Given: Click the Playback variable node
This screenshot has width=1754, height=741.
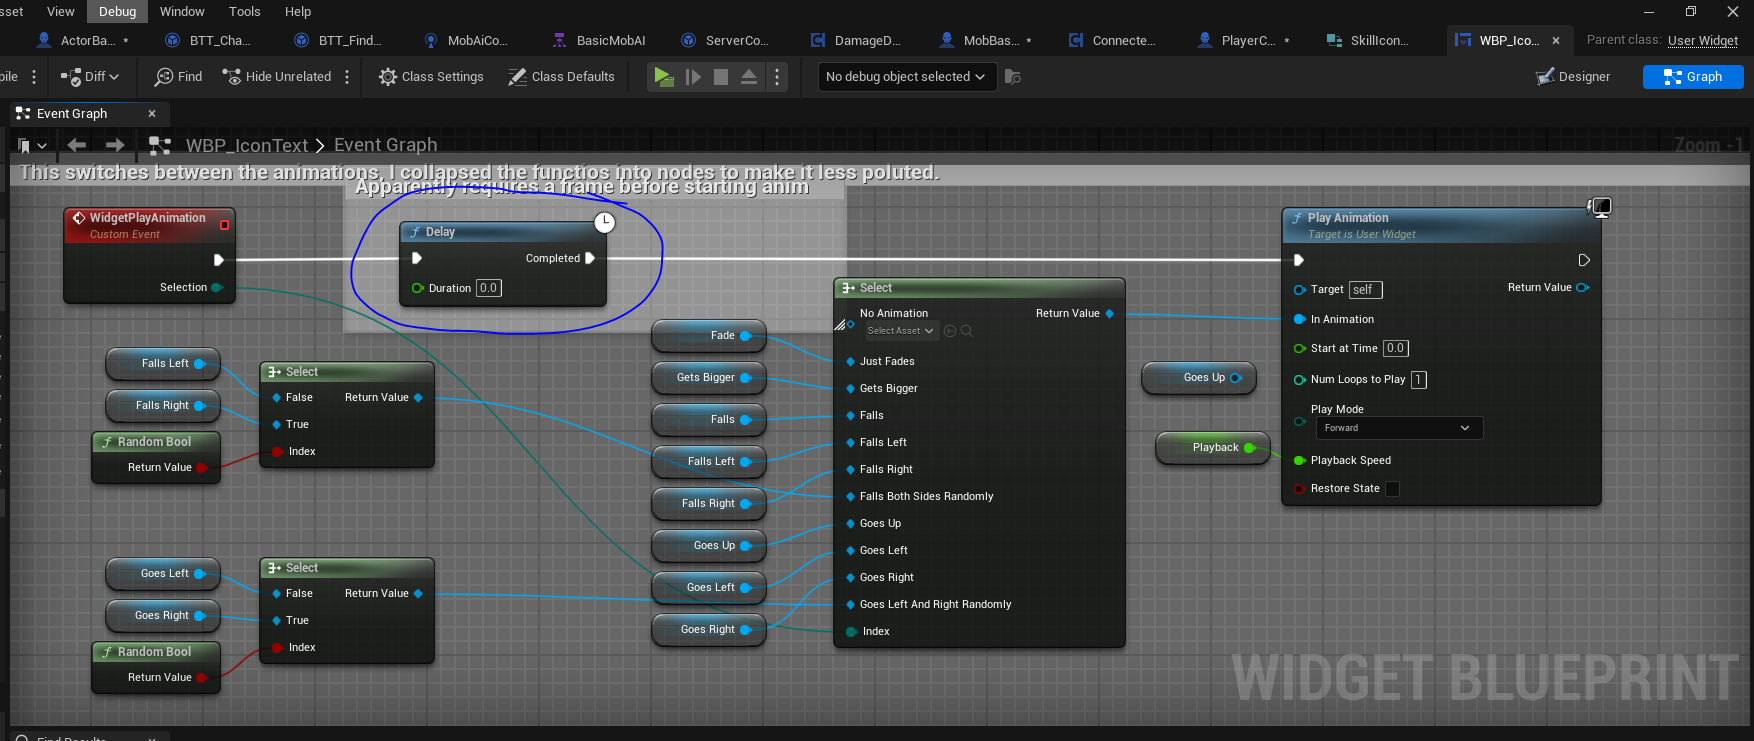Looking at the screenshot, I should [x=1213, y=448].
